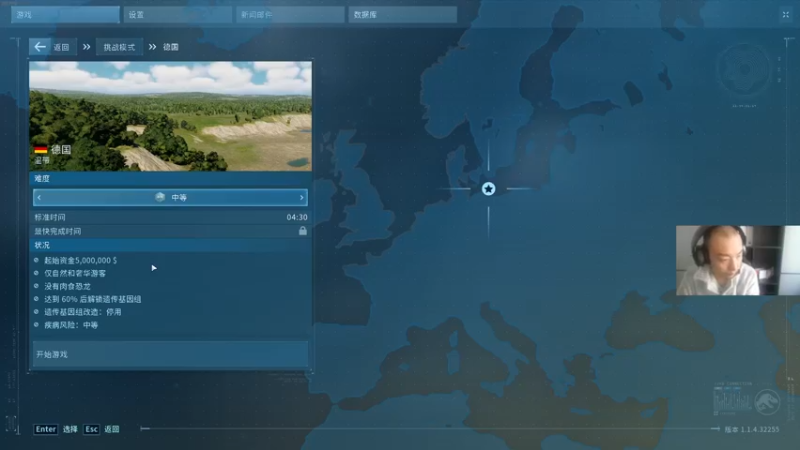The height and width of the screenshot is (450, 800).
Task: Decrease difficulty with the left arrow
Action: (x=39, y=197)
